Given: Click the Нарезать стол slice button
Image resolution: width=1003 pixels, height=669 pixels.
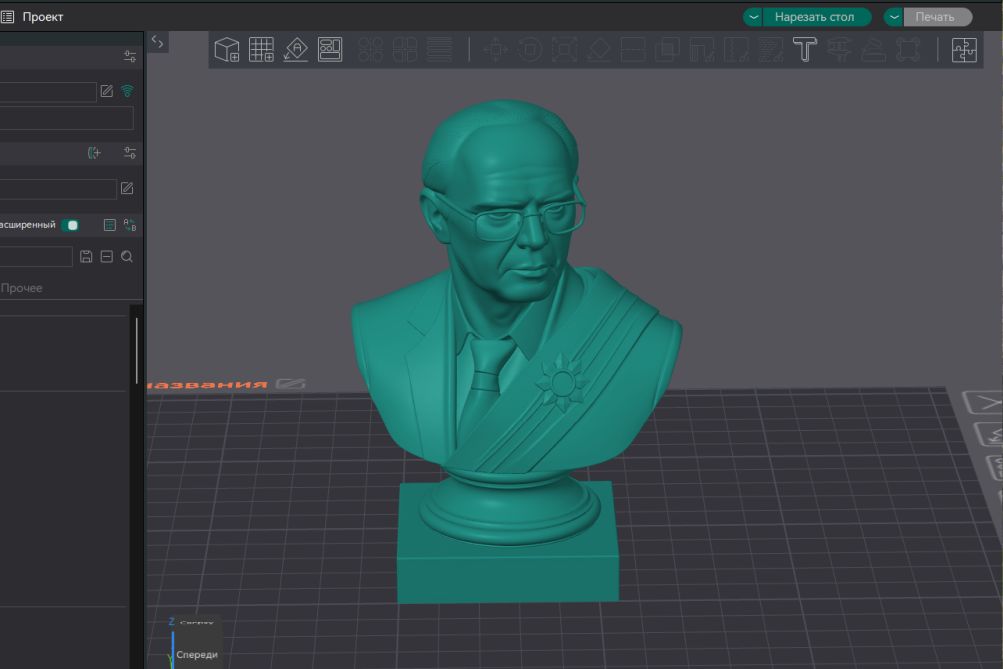Looking at the screenshot, I should pos(817,17).
